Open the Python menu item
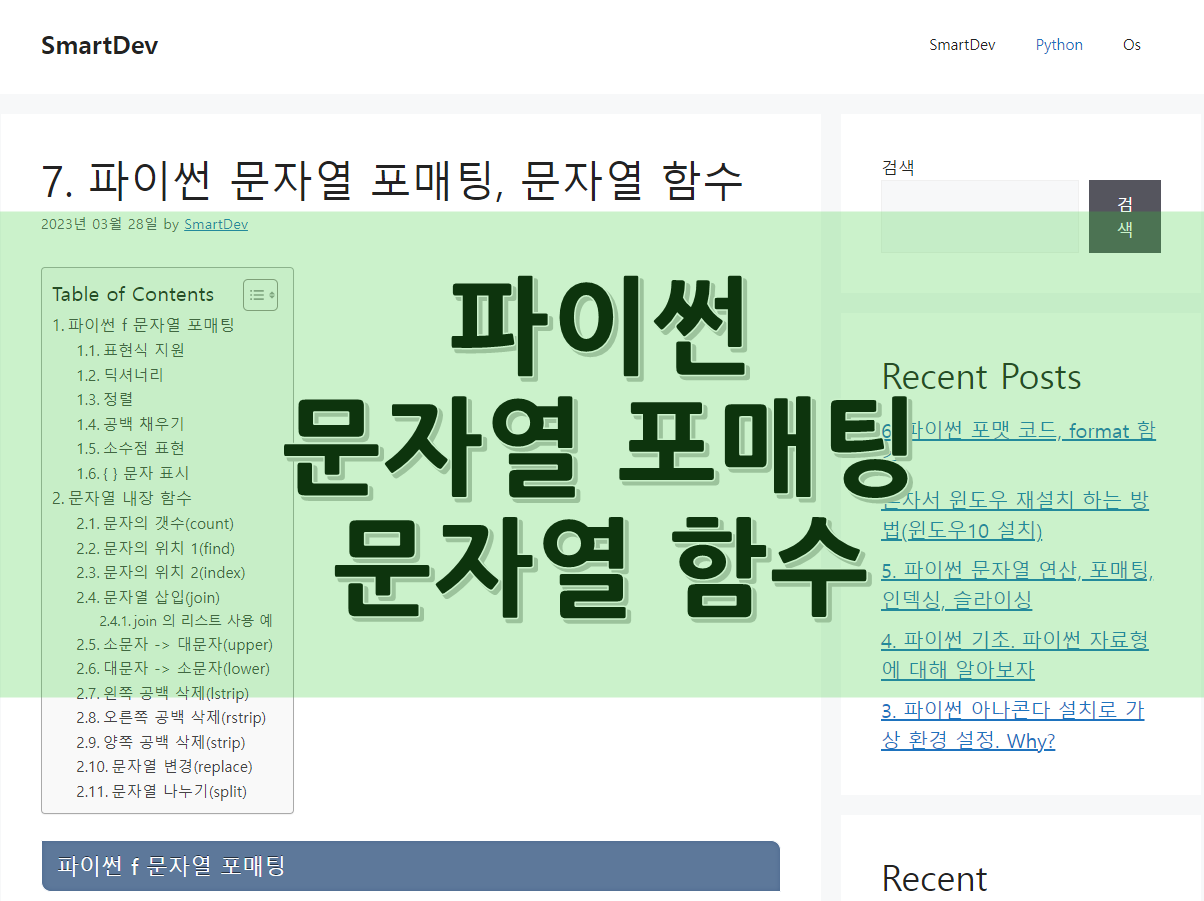 tap(1059, 45)
